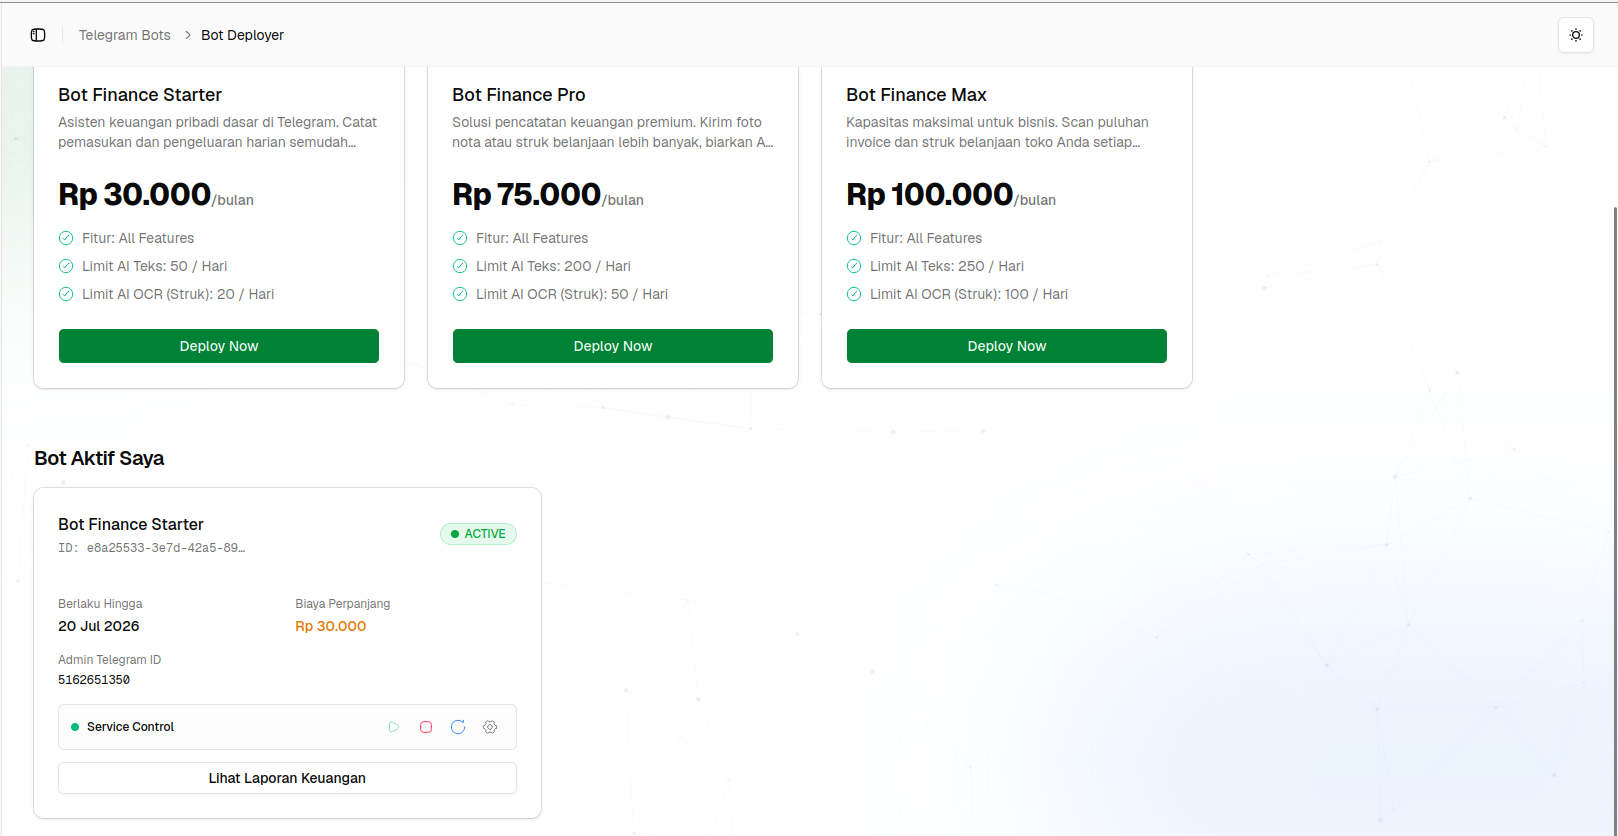Click the Telegram Bots breadcrumb
Viewport: 1618px width, 836px height.
point(125,35)
